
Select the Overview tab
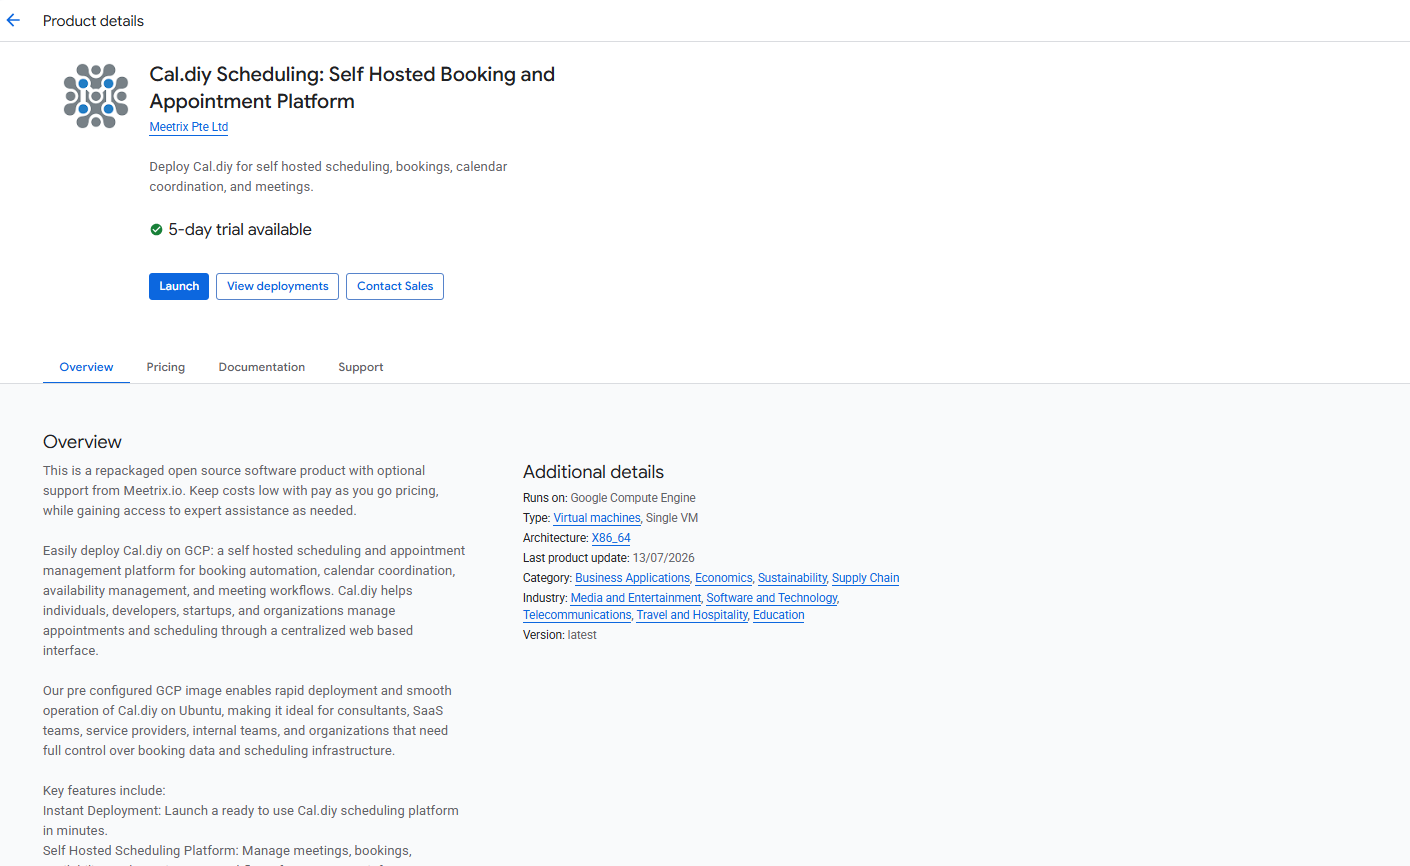[x=86, y=367]
